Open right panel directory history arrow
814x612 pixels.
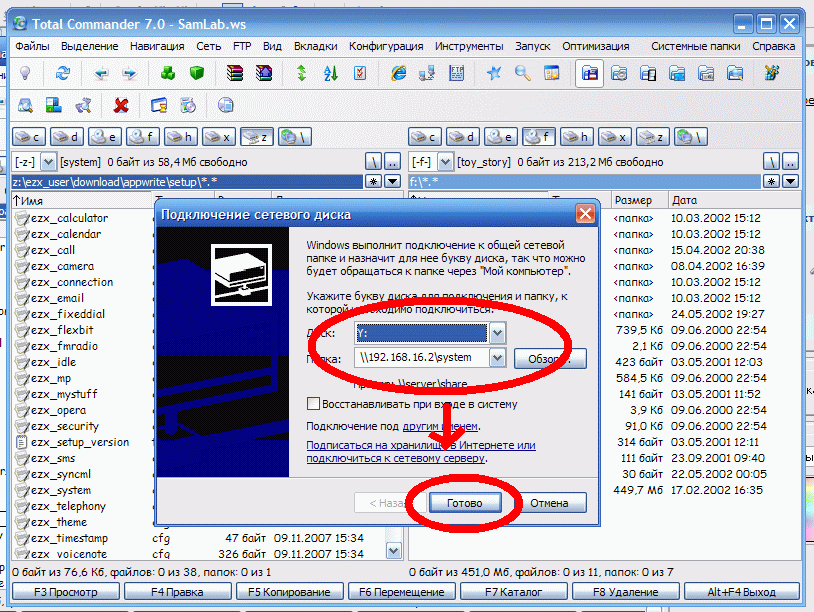click(x=791, y=182)
